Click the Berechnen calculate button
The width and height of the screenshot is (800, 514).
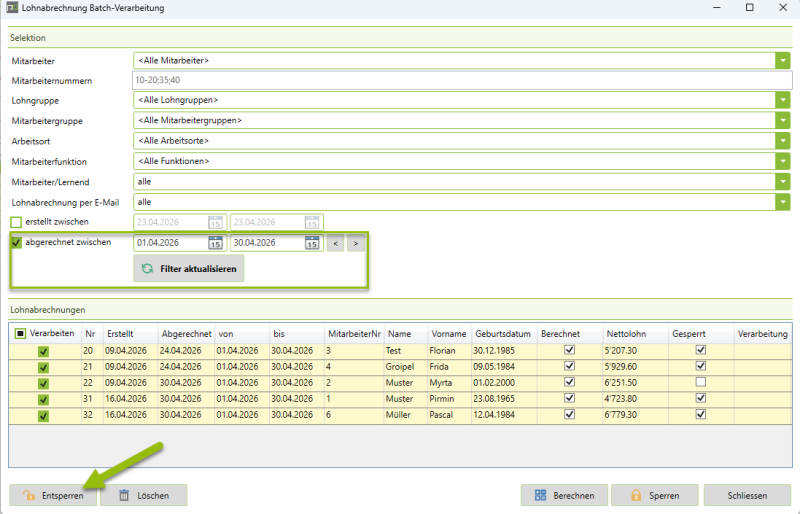(565, 495)
